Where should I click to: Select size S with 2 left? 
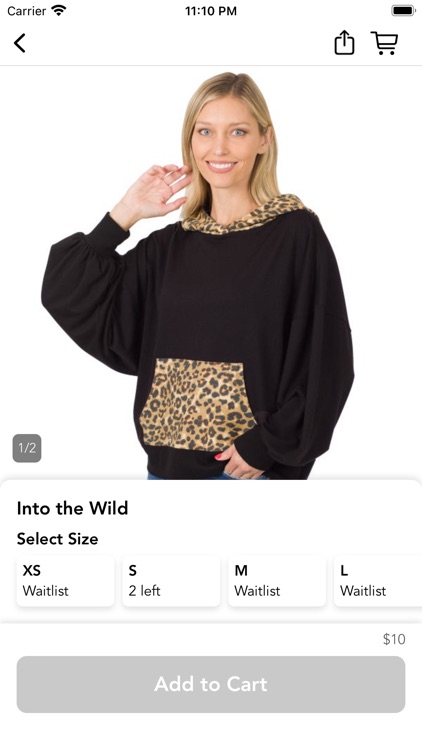171,581
